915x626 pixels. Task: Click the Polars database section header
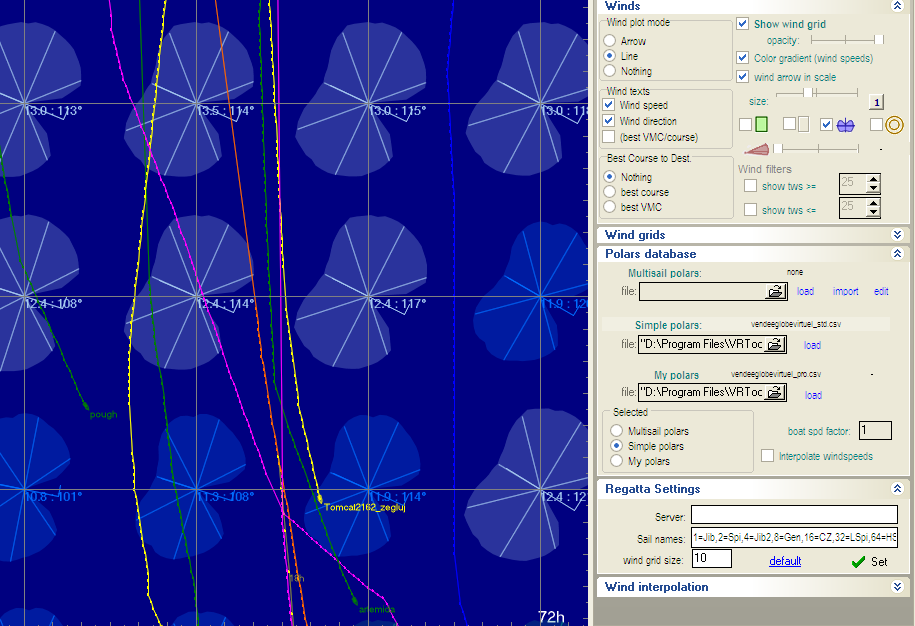(x=650, y=254)
